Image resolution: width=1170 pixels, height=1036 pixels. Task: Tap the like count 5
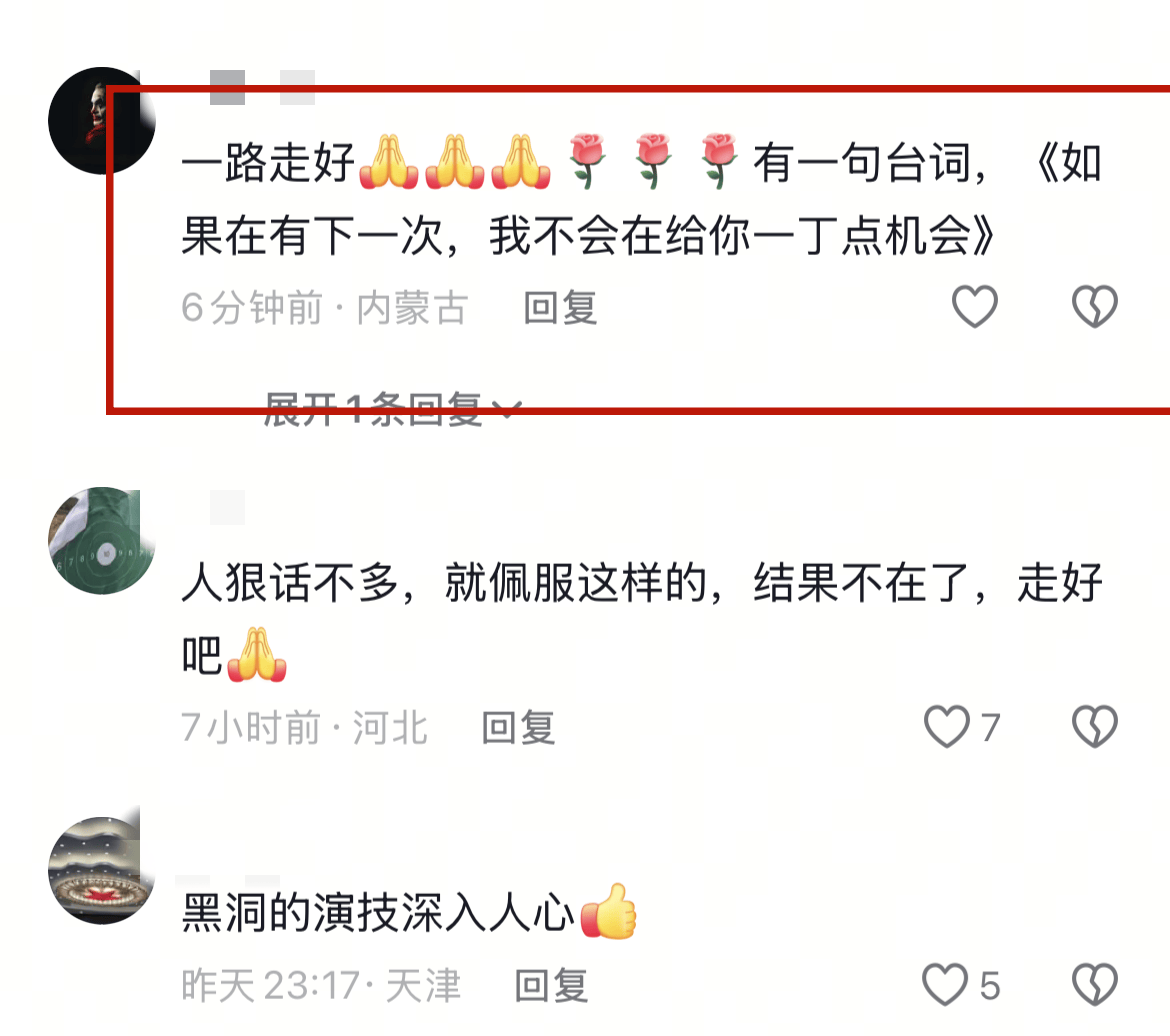point(989,985)
